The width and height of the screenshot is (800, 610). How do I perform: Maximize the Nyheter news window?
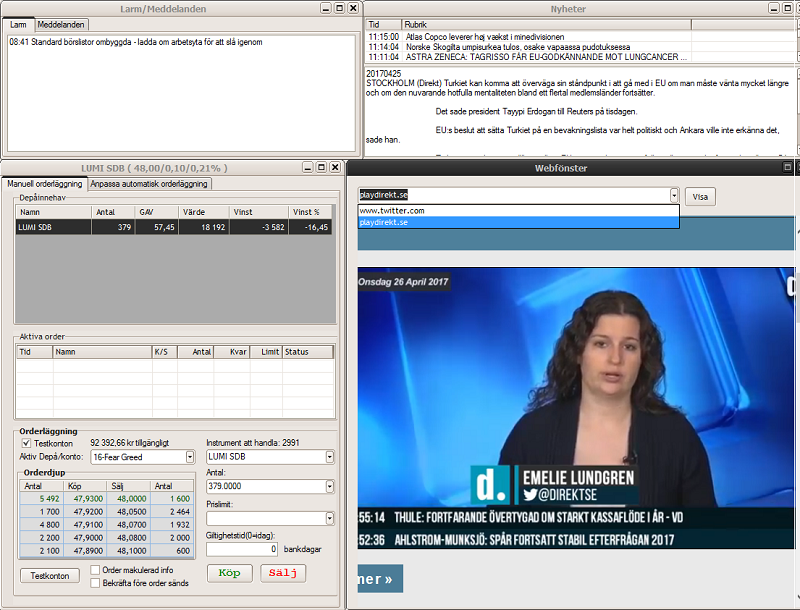tap(787, 8)
